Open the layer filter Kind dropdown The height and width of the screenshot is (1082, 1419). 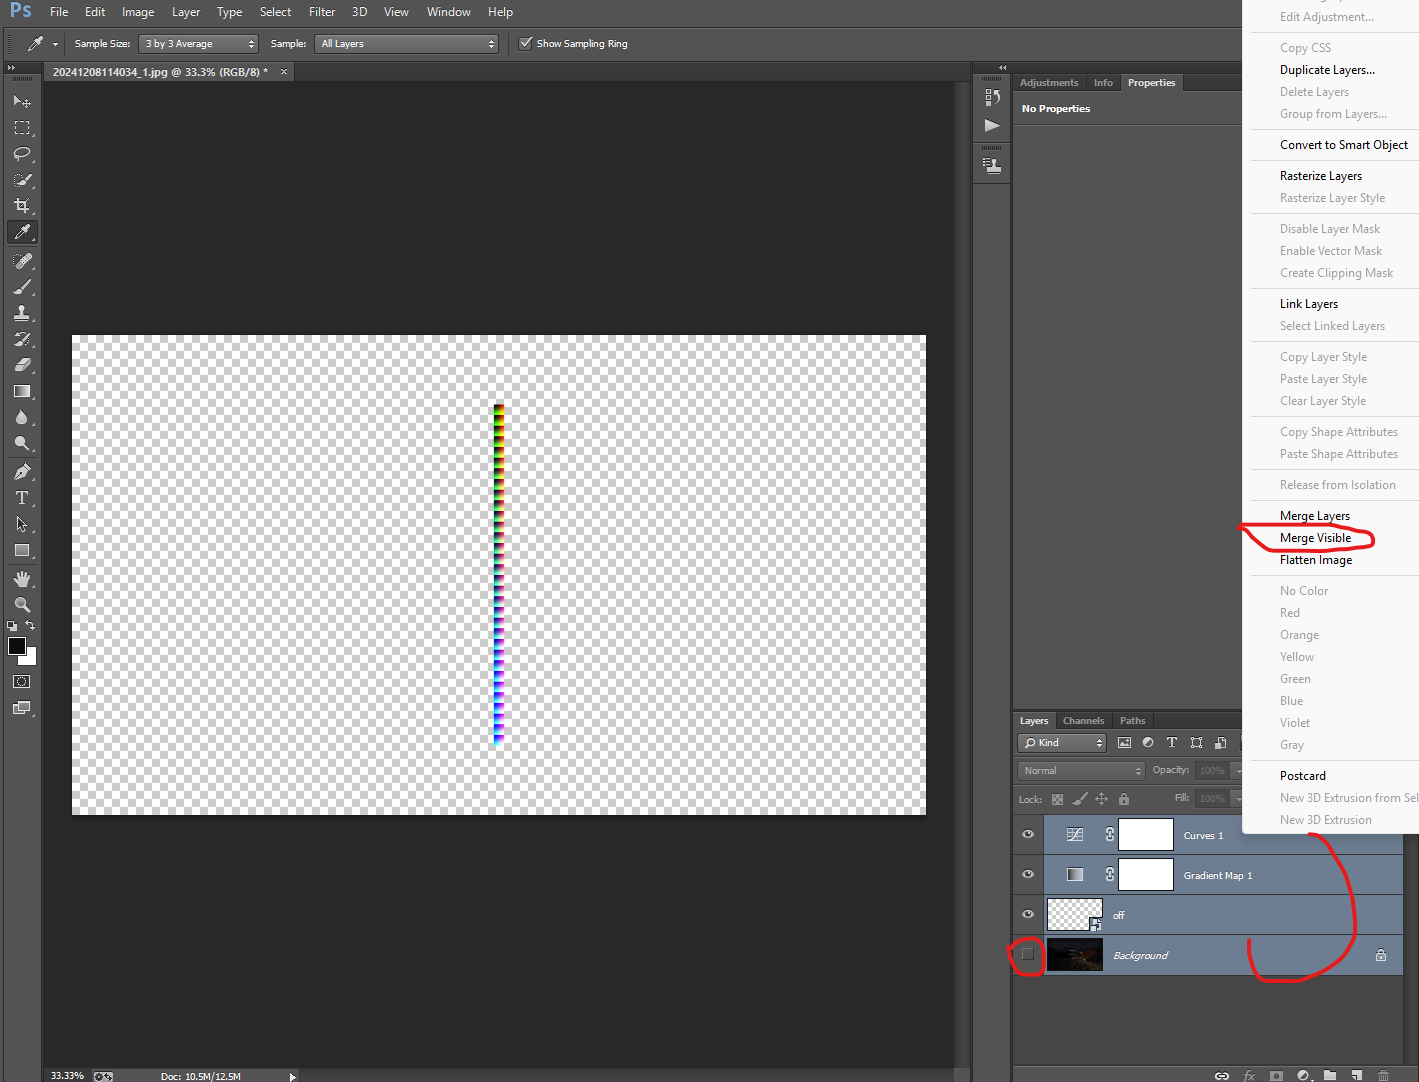click(1062, 743)
